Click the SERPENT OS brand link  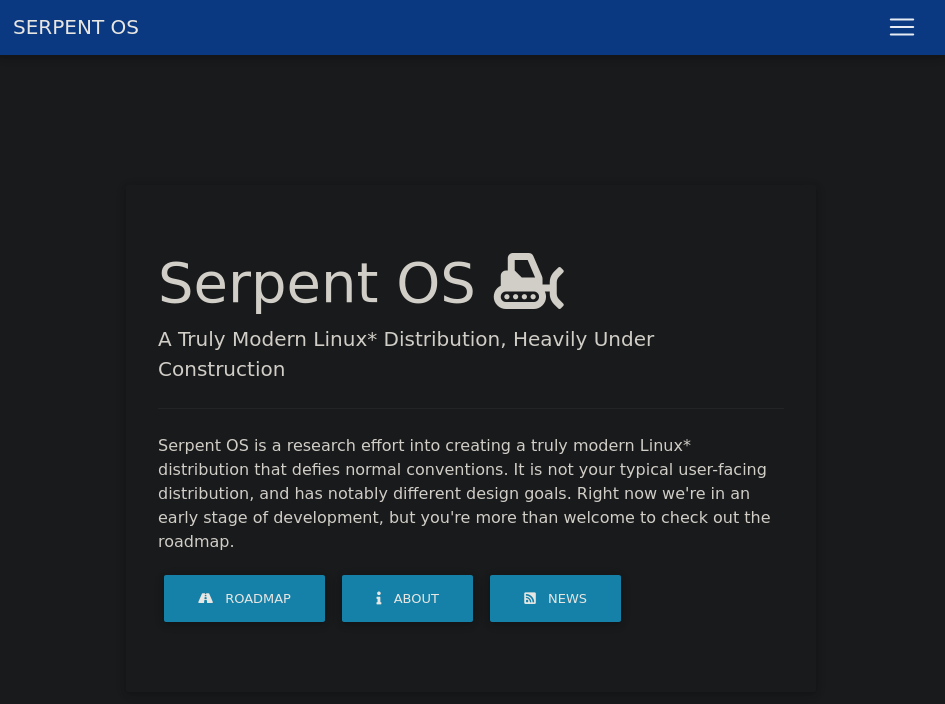pyautogui.click(x=76, y=27)
